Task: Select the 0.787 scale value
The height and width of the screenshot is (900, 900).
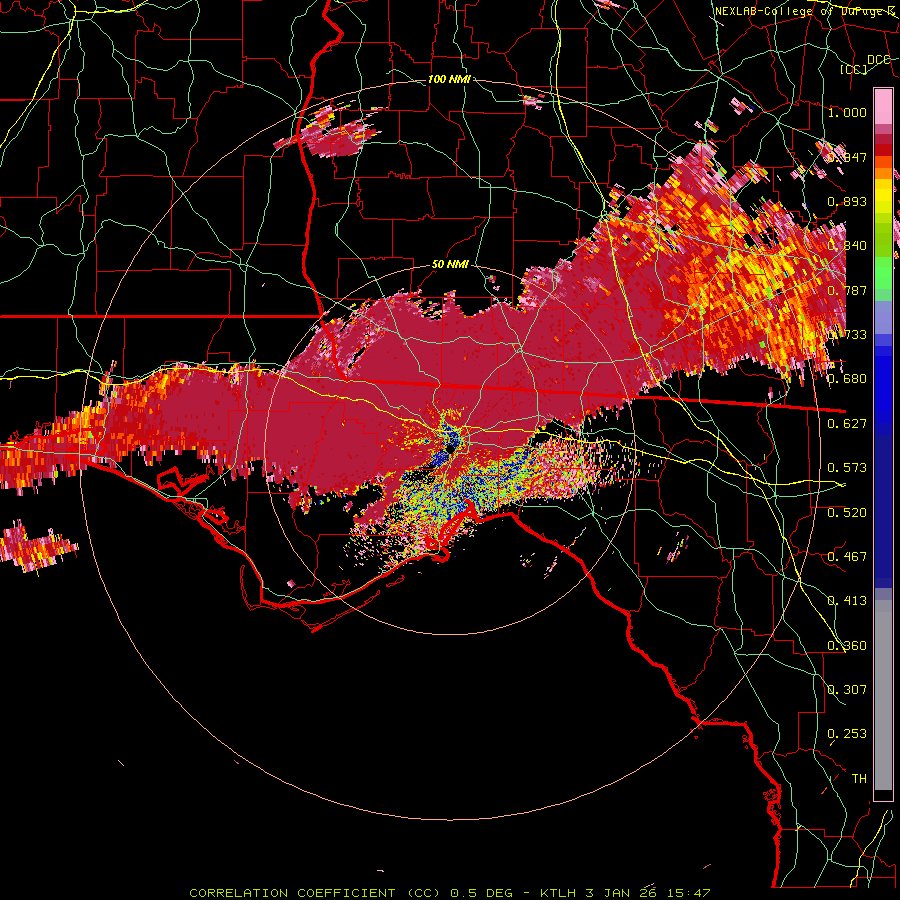Action: pyautogui.click(x=847, y=290)
